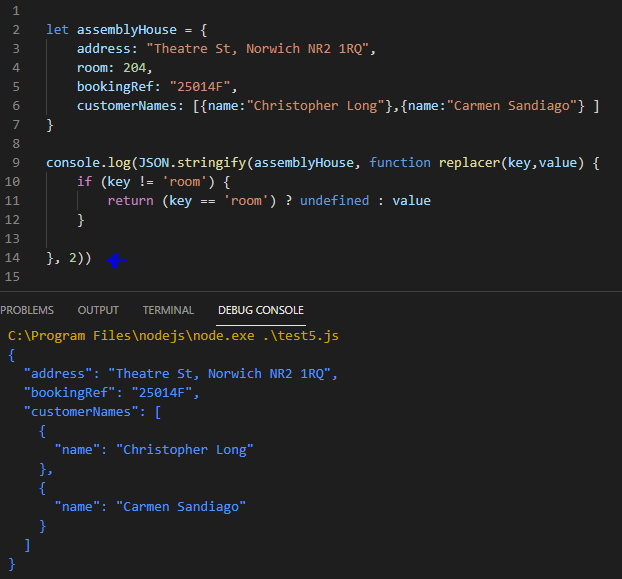Viewport: 622px width, 579px height.
Task: Click the 'if' keyword on line 10
Action: click(x=84, y=182)
